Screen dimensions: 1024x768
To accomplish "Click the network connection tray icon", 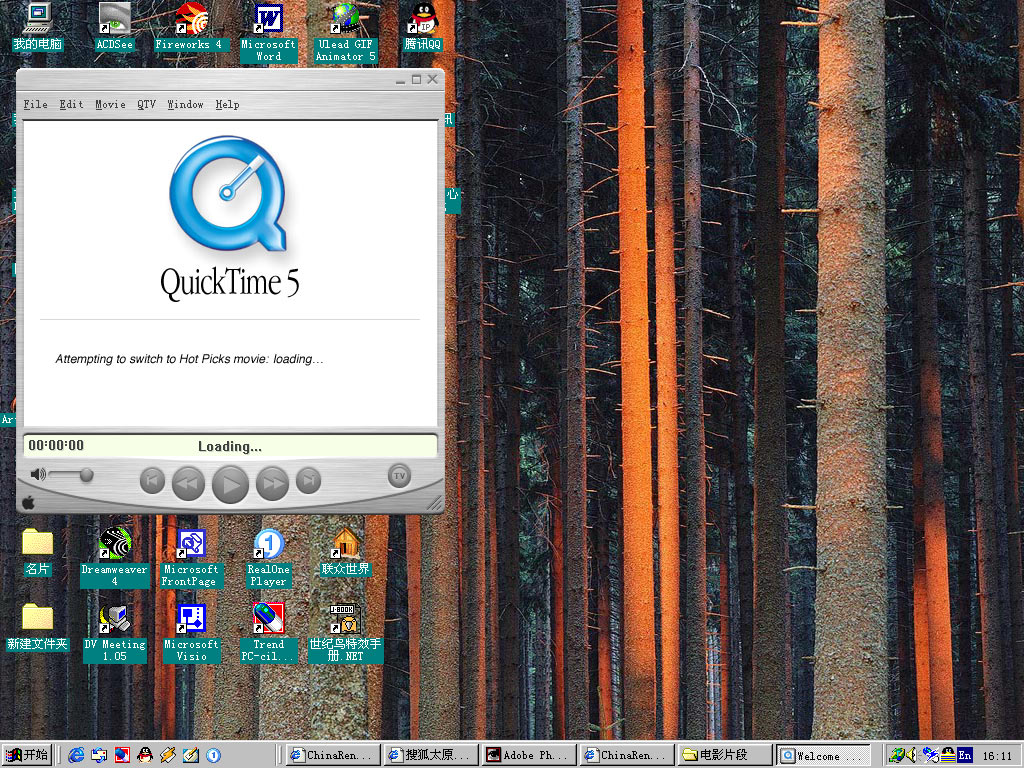I will tap(897, 755).
